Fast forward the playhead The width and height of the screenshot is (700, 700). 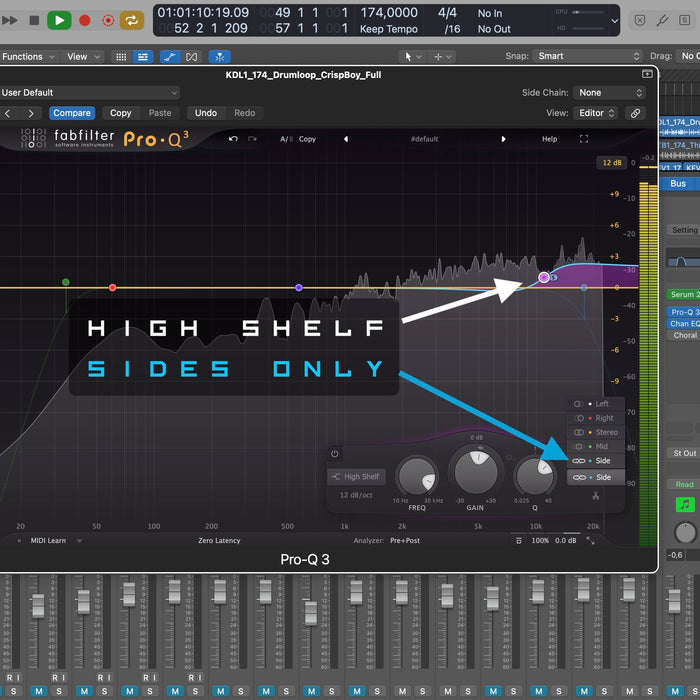[x=9, y=20]
